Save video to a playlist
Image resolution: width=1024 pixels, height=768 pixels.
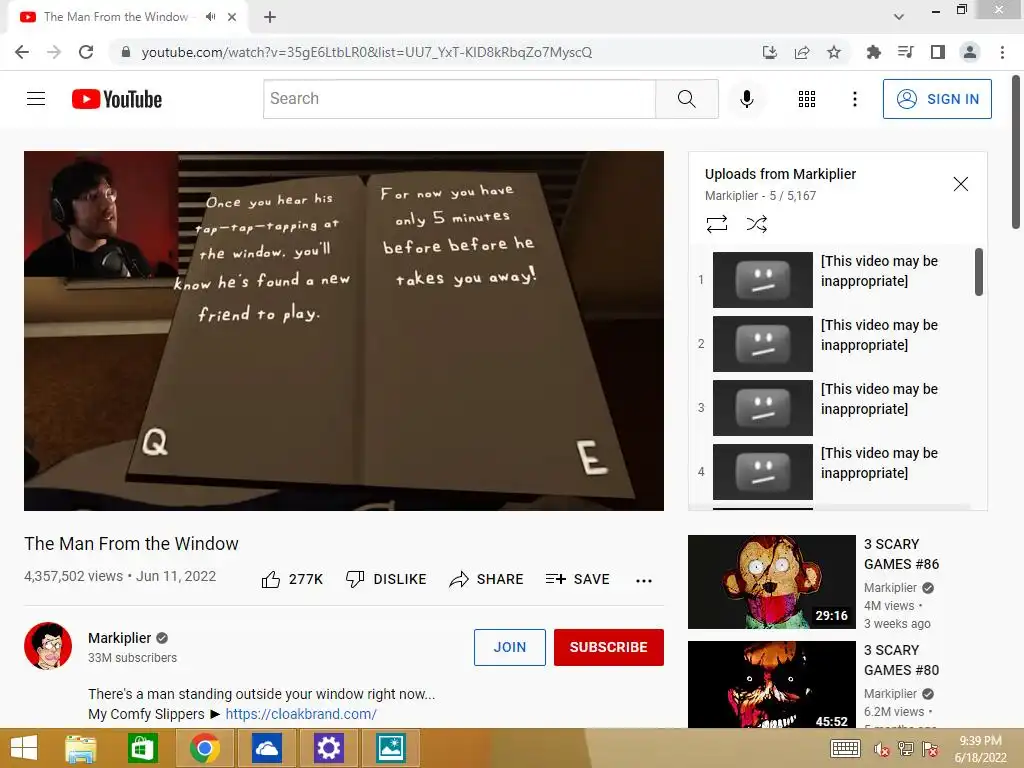[x=577, y=579]
